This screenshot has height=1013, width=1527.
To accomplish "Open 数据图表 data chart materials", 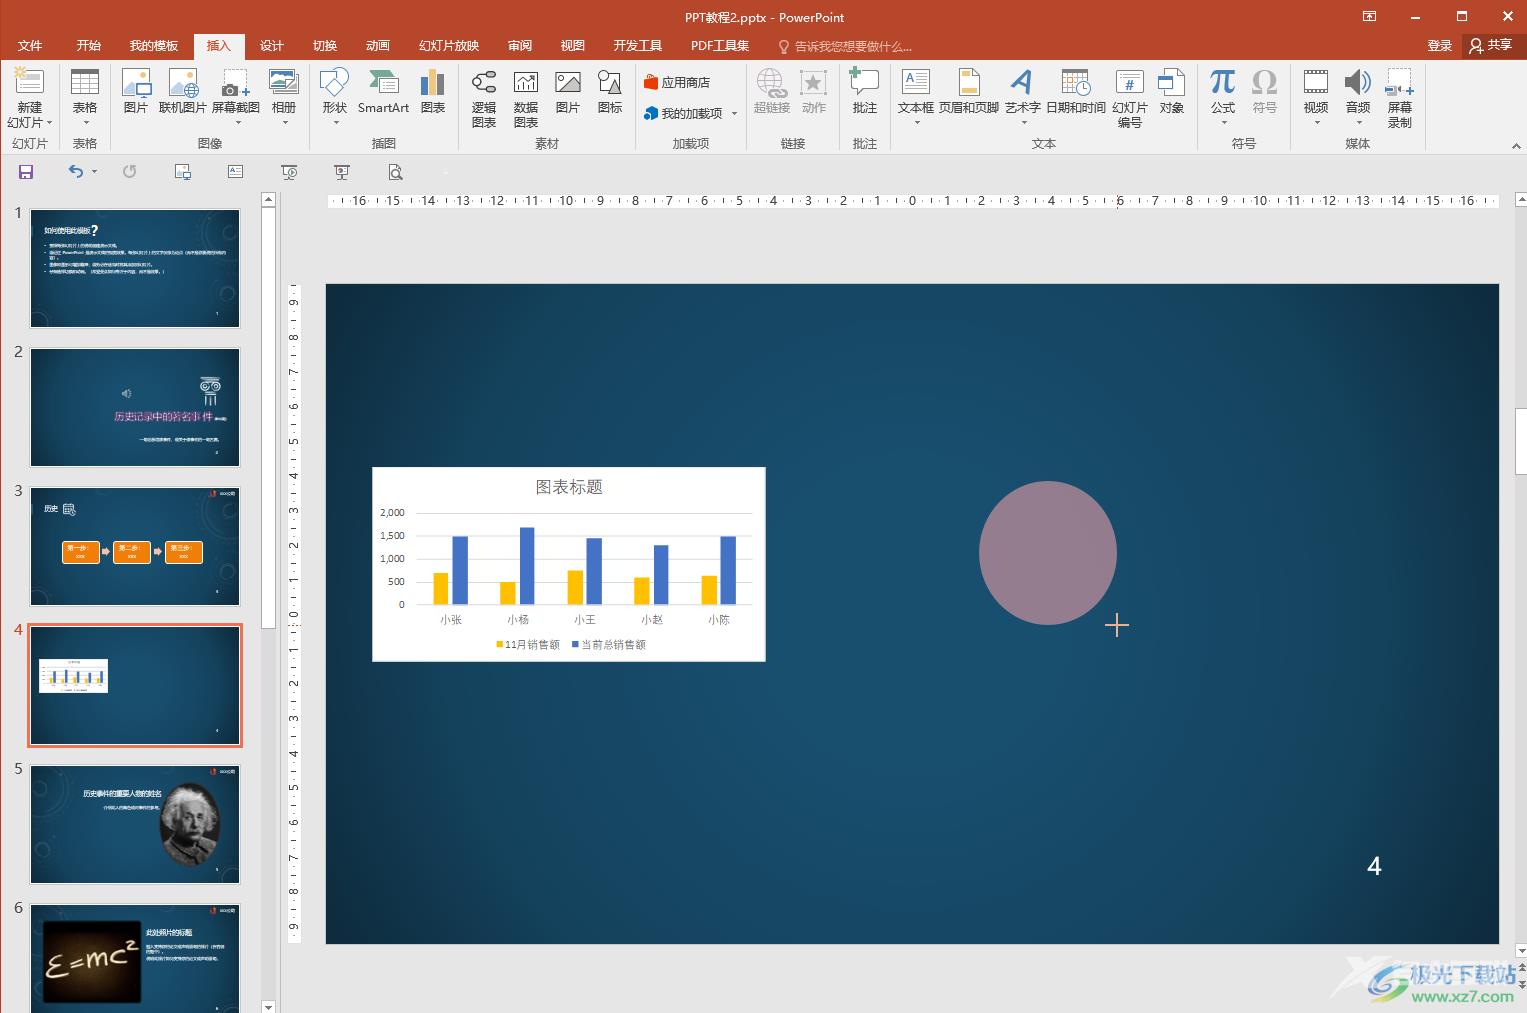I will pyautogui.click(x=526, y=98).
